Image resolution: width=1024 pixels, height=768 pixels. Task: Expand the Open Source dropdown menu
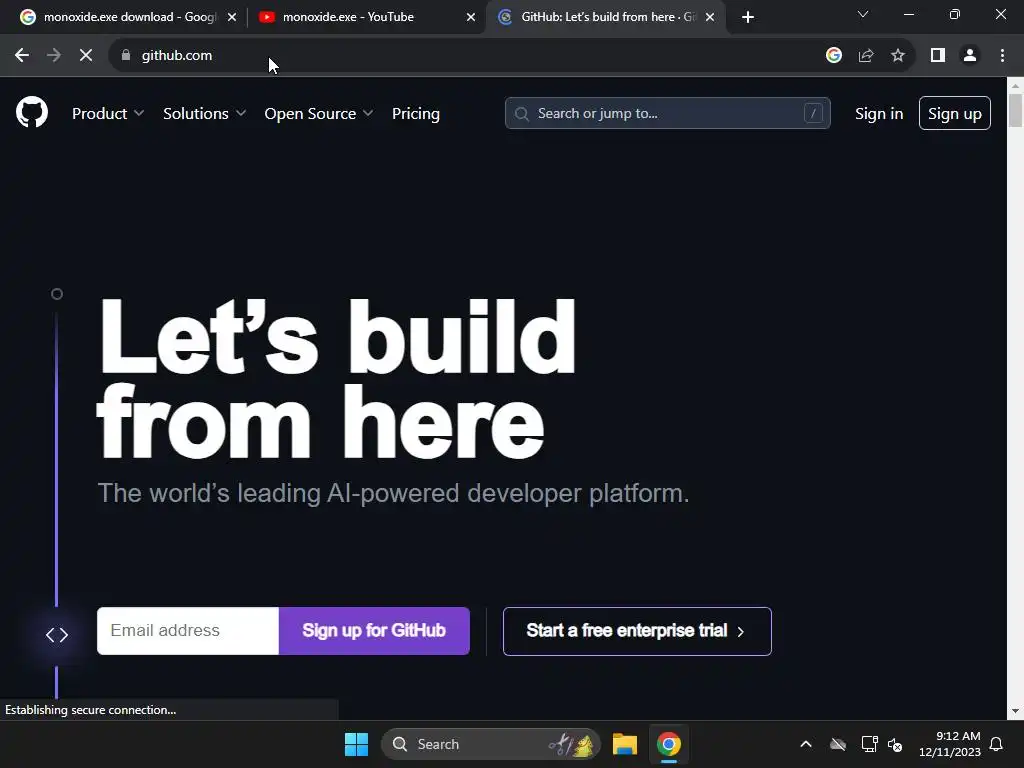pyautogui.click(x=319, y=114)
